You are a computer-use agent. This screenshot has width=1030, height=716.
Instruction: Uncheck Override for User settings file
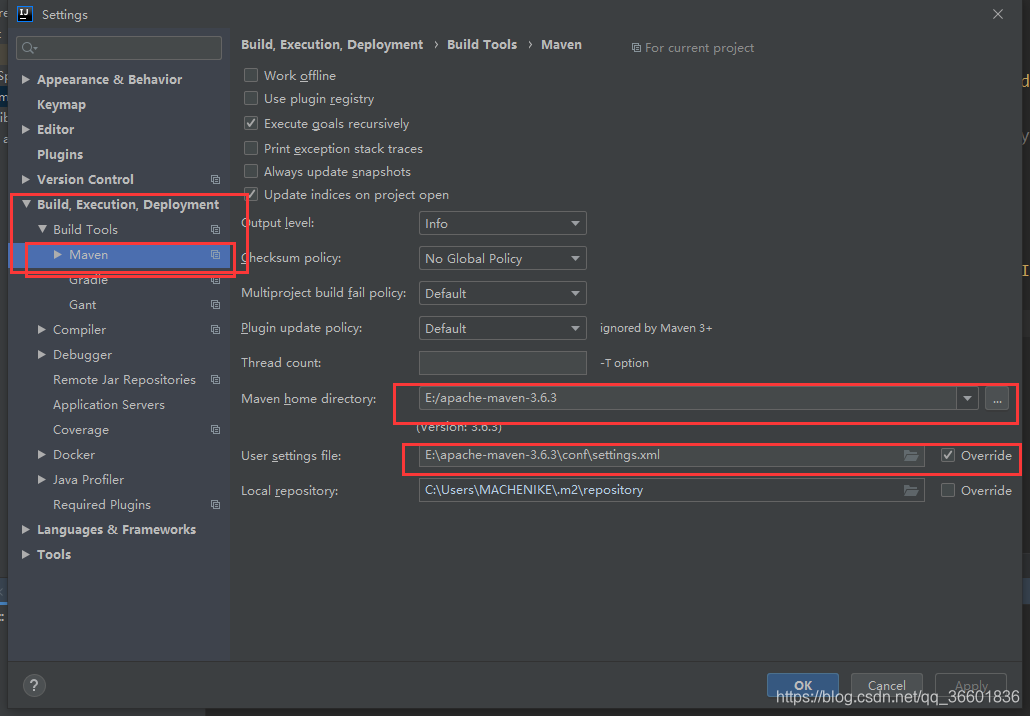[x=947, y=455]
